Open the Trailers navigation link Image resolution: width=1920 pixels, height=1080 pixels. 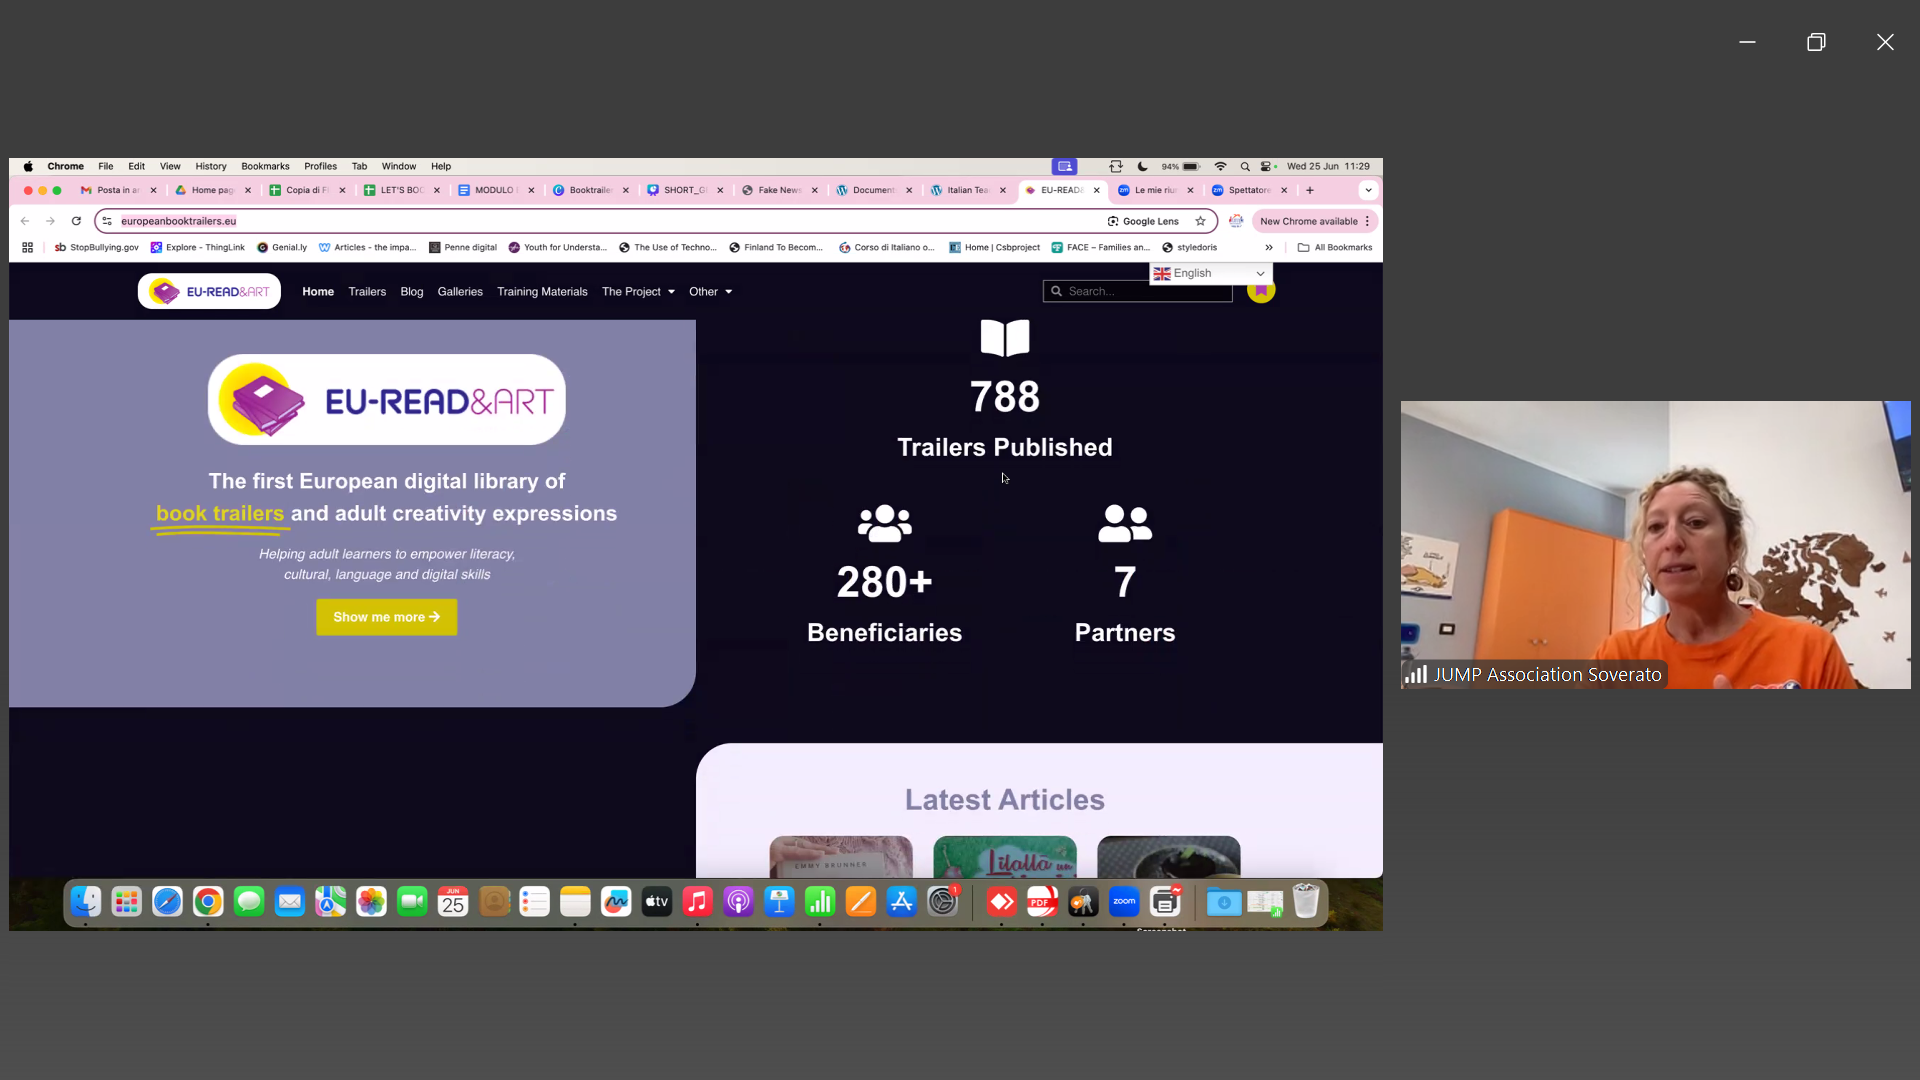coord(367,292)
